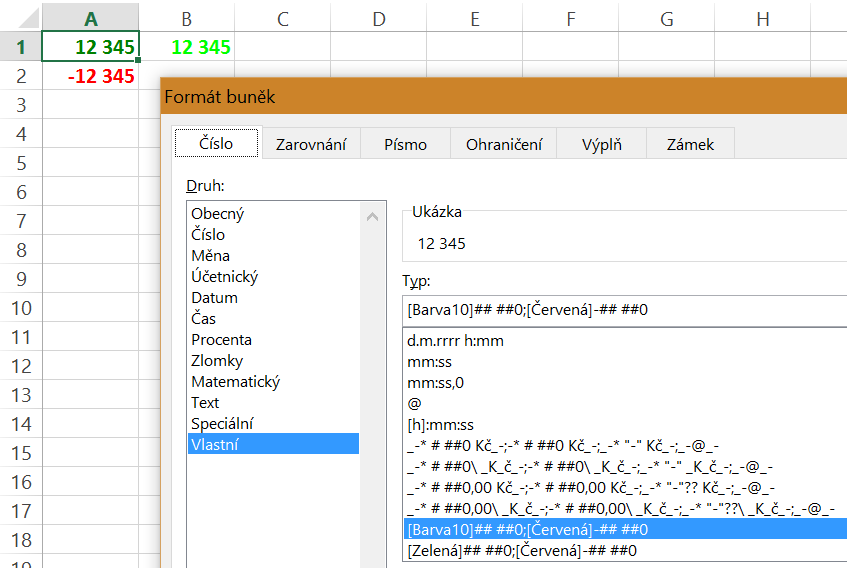Image resolution: width=847 pixels, height=568 pixels.
Task: Click cell A2 with red -12 345
Action: [x=91, y=77]
